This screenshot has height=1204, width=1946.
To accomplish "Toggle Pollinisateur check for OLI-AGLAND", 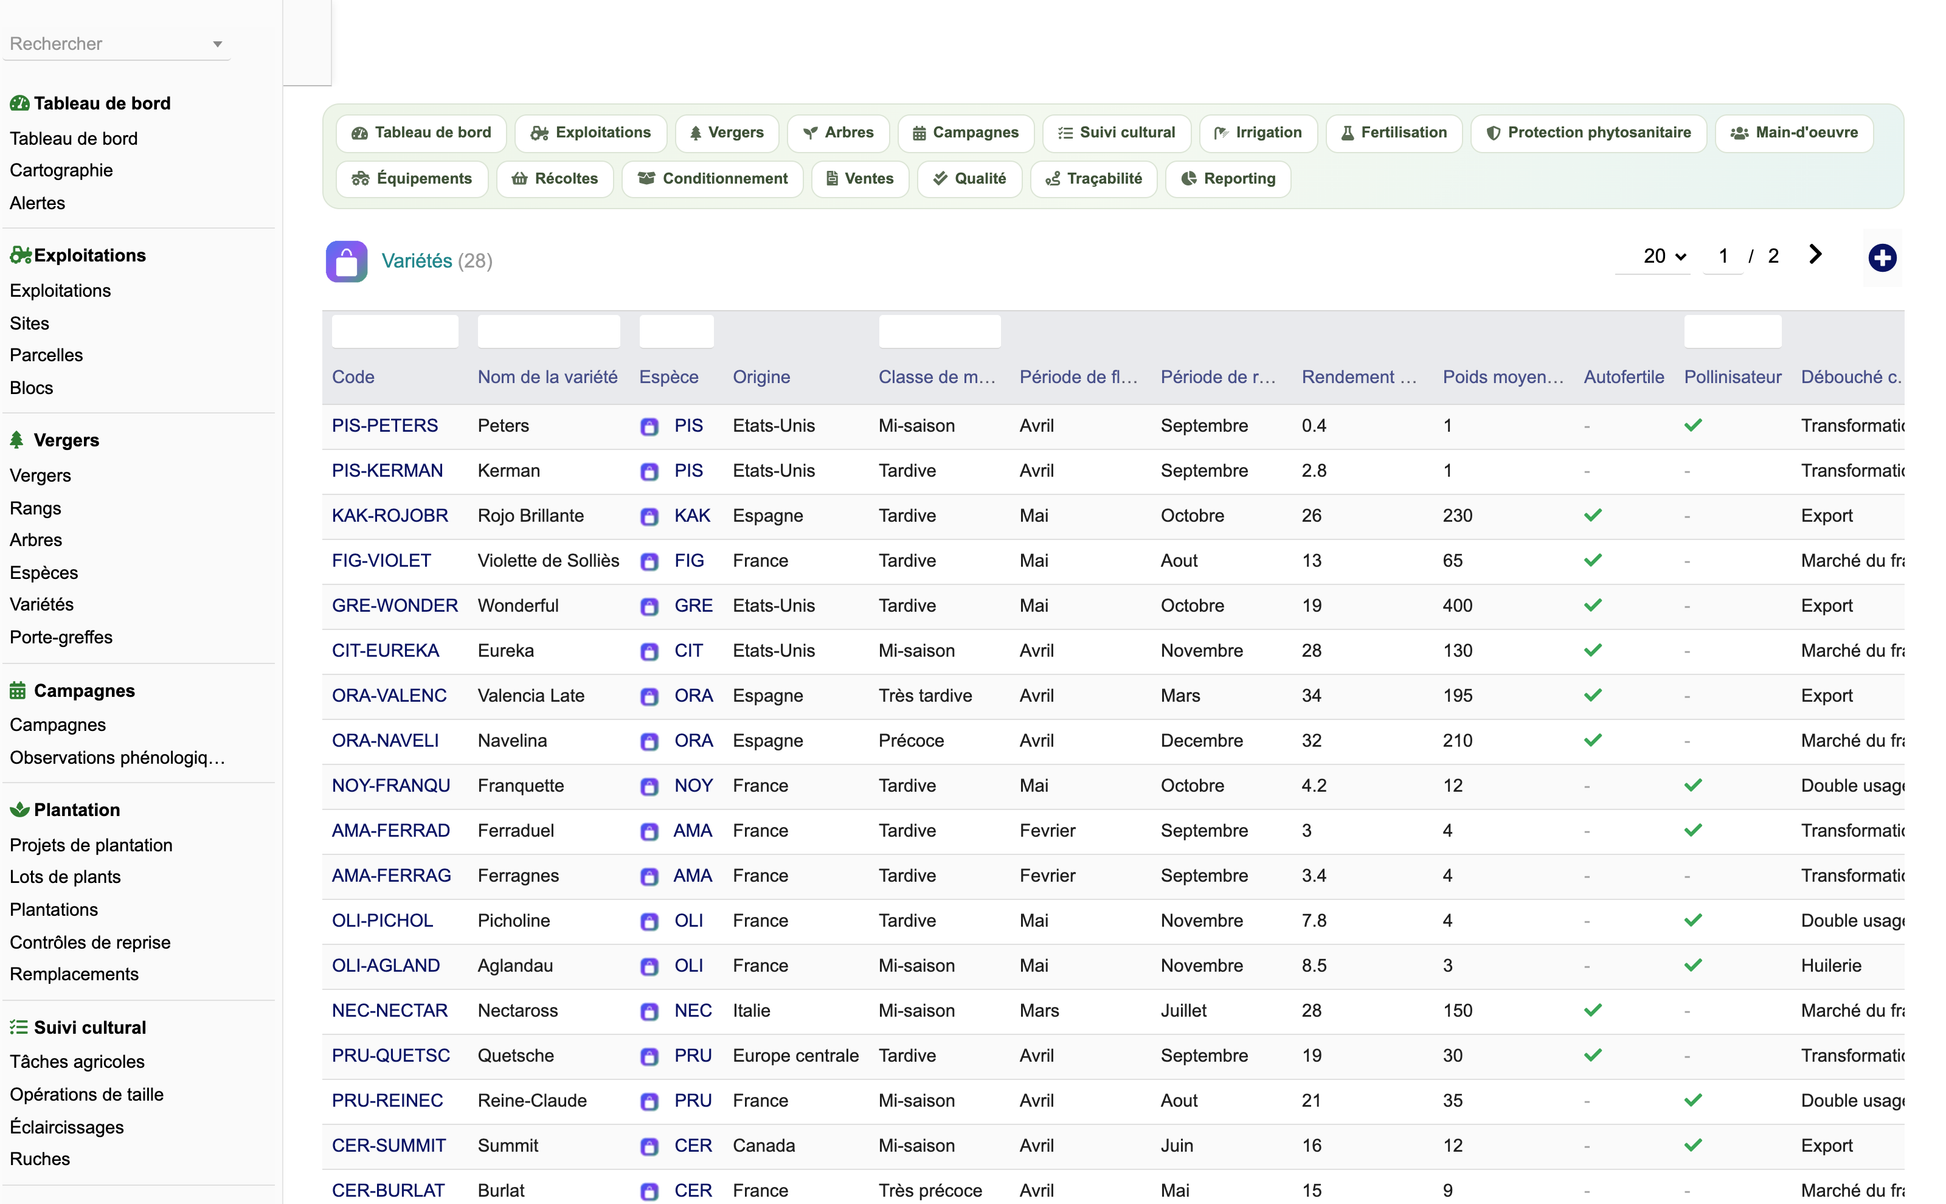I will 1693,965.
